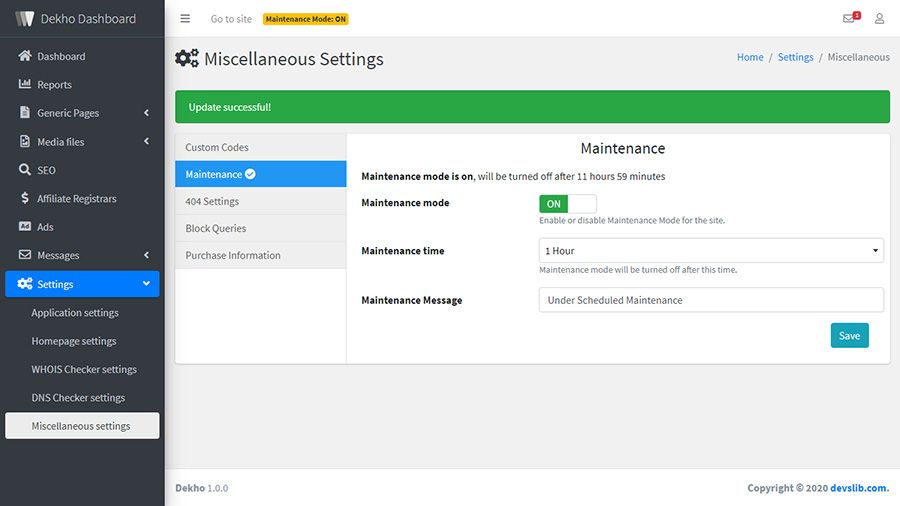Open the user profile icon
This screenshot has height=506, width=900.
[880, 19]
